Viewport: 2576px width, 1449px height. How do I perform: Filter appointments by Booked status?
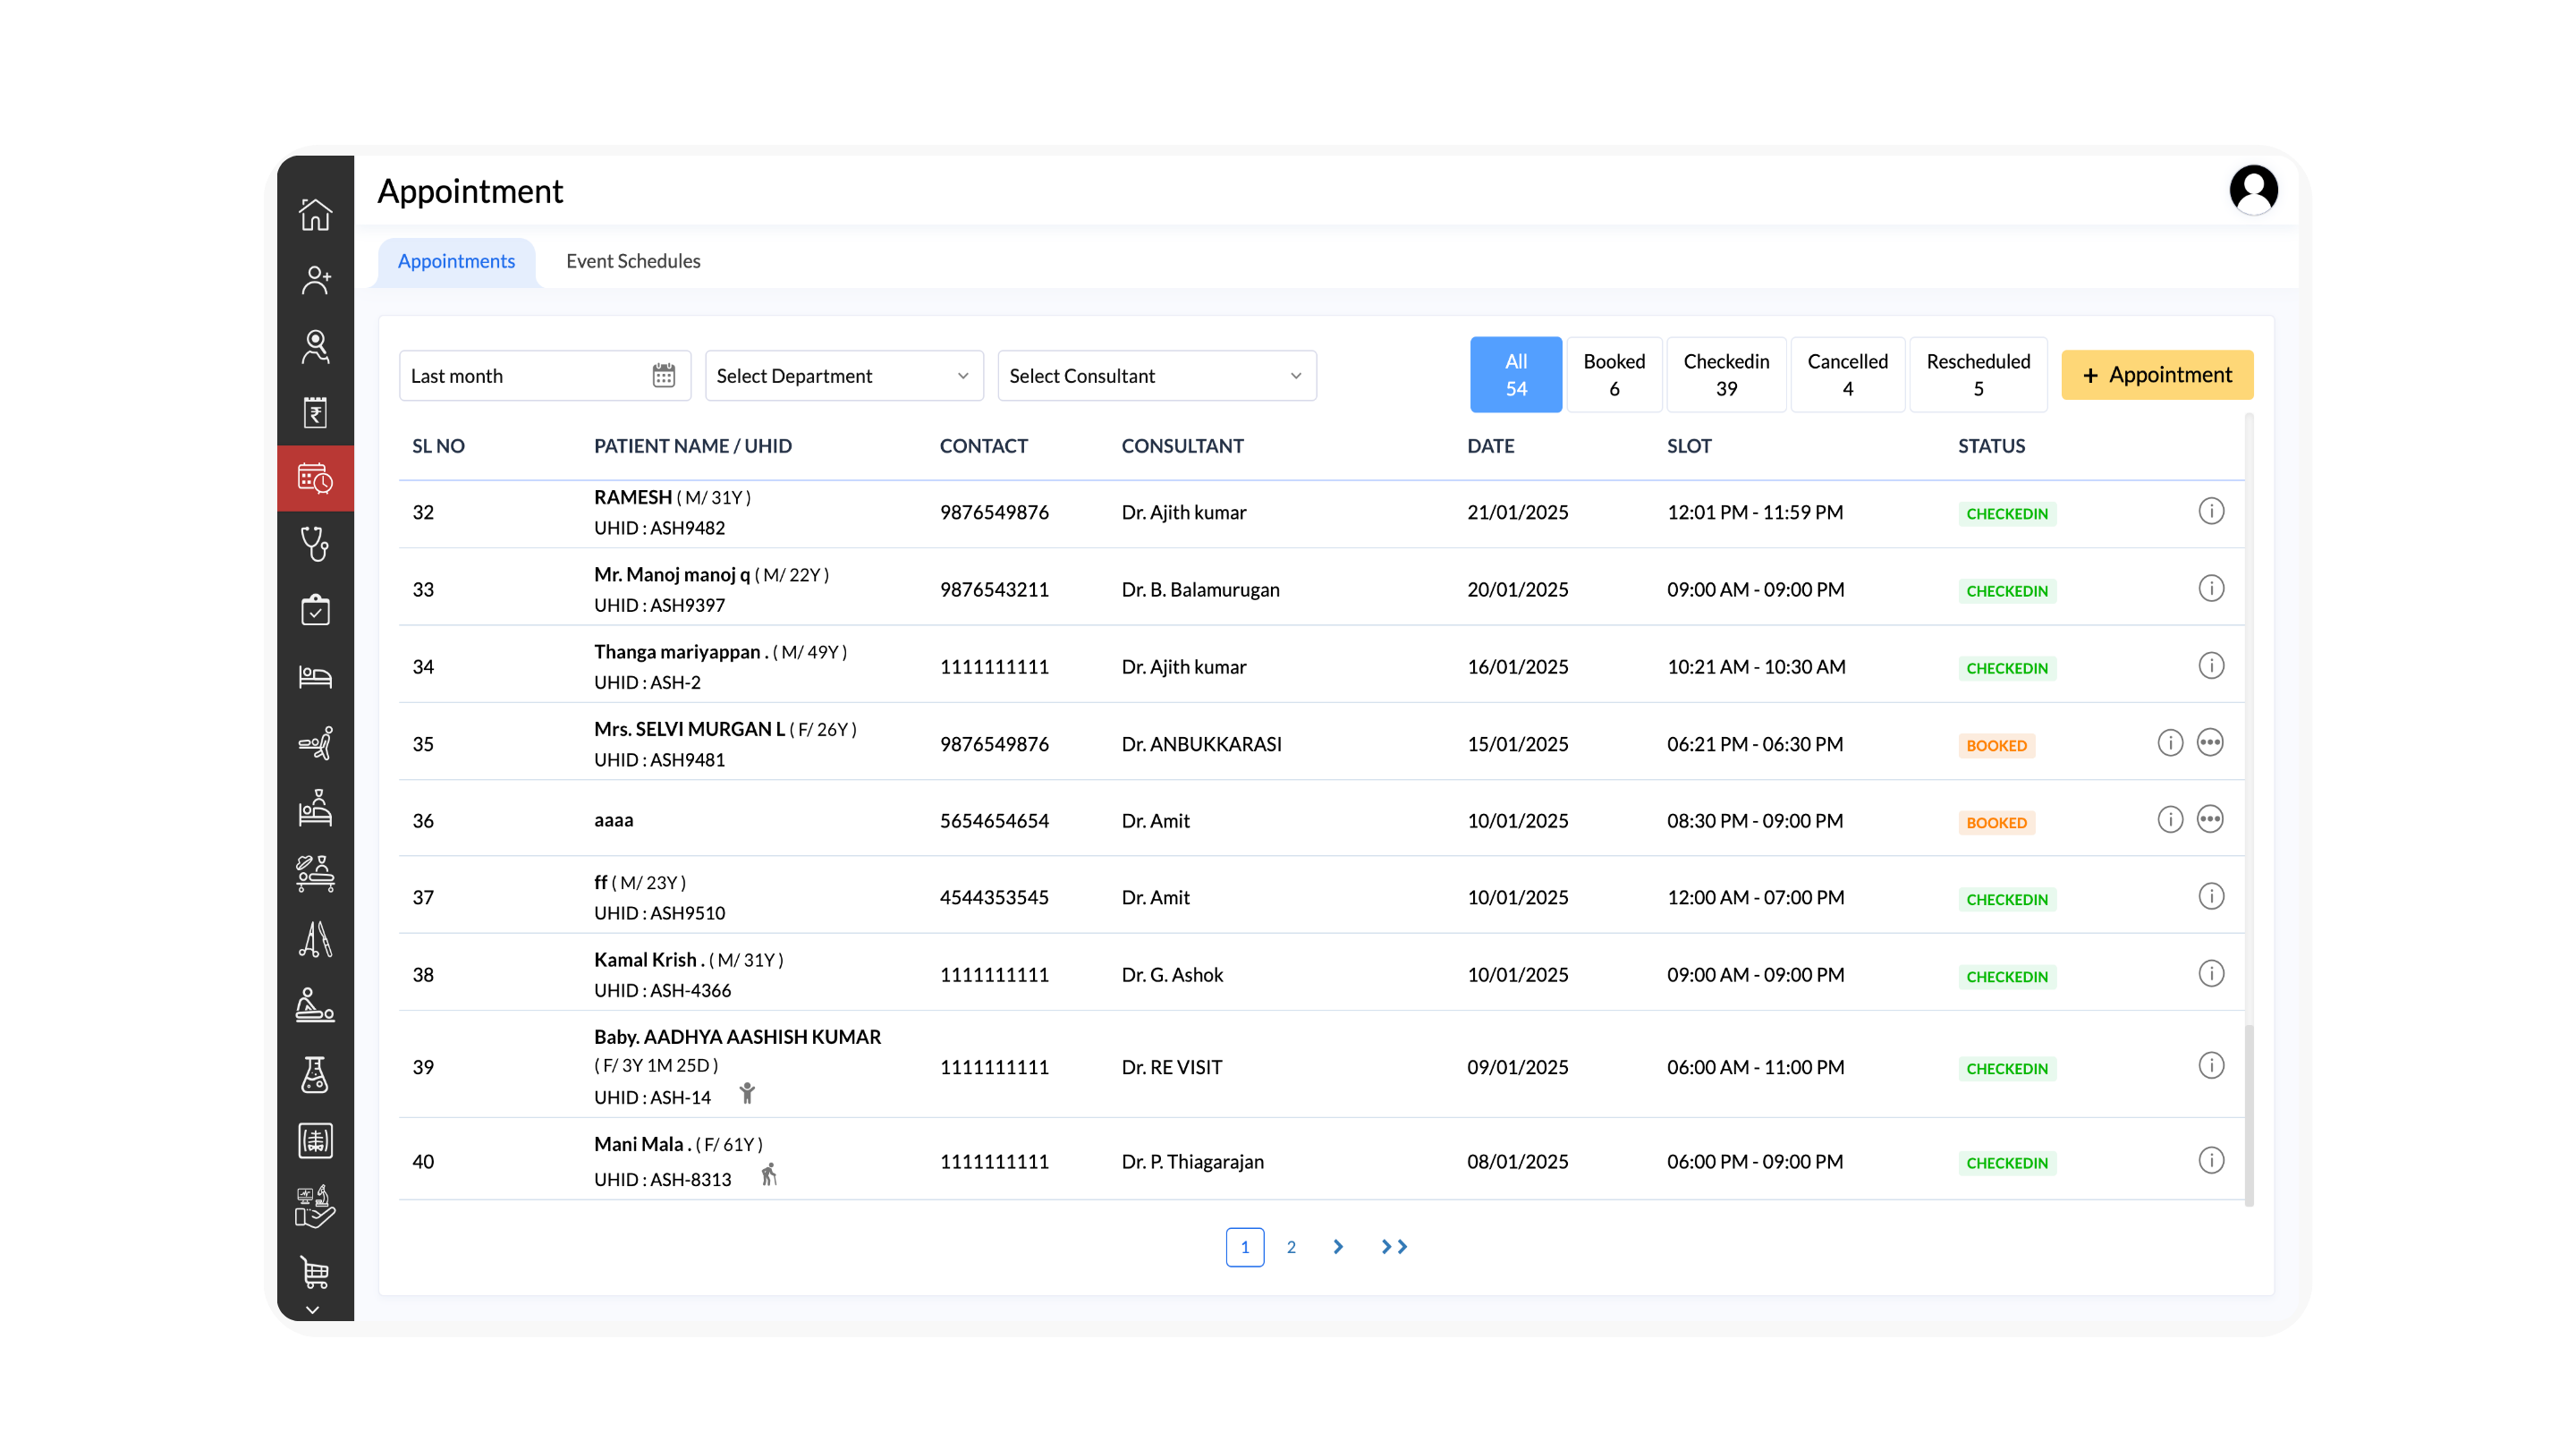click(1614, 374)
